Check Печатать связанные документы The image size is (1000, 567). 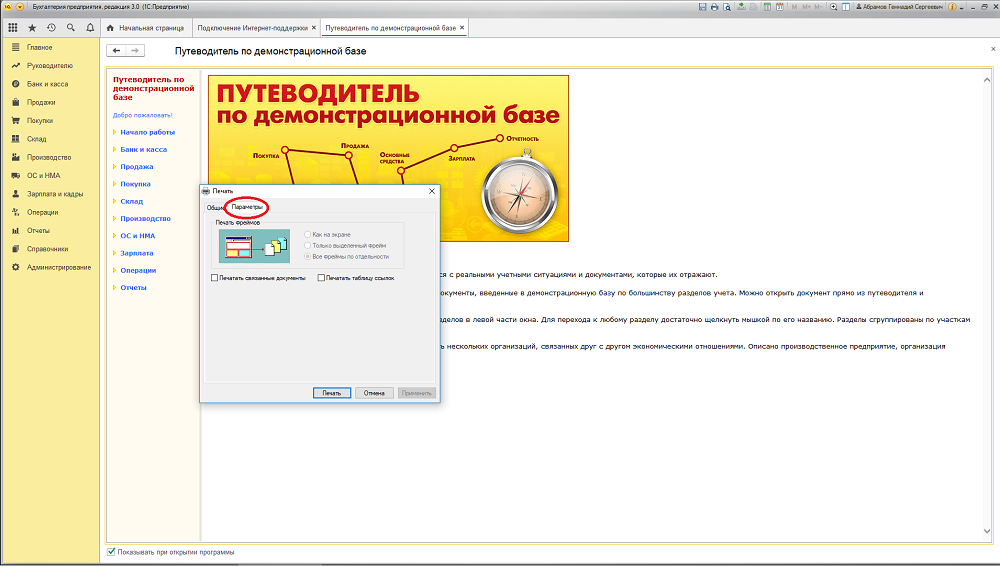(214, 278)
